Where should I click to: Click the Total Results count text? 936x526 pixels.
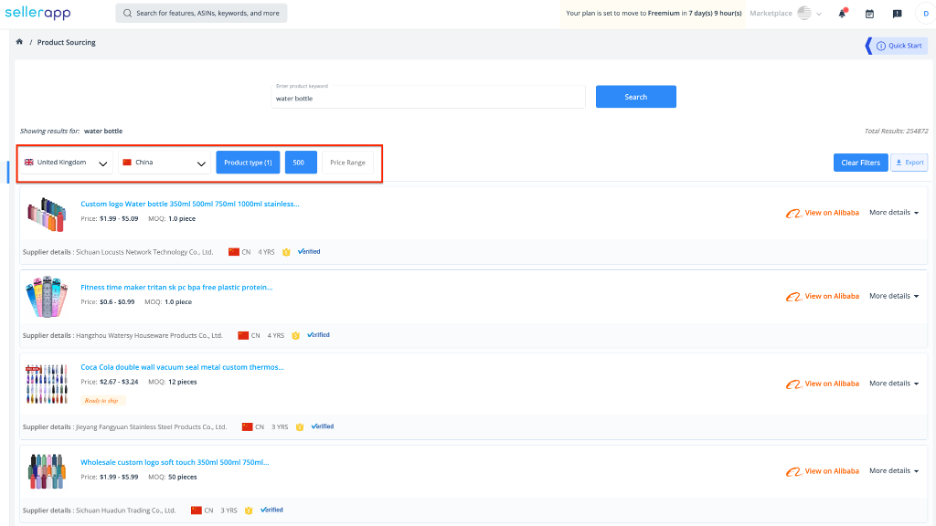click(896, 131)
